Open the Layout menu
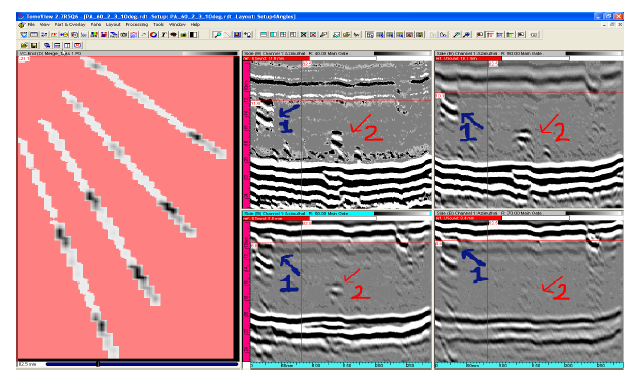The height and width of the screenshot is (378, 636). 113,25
